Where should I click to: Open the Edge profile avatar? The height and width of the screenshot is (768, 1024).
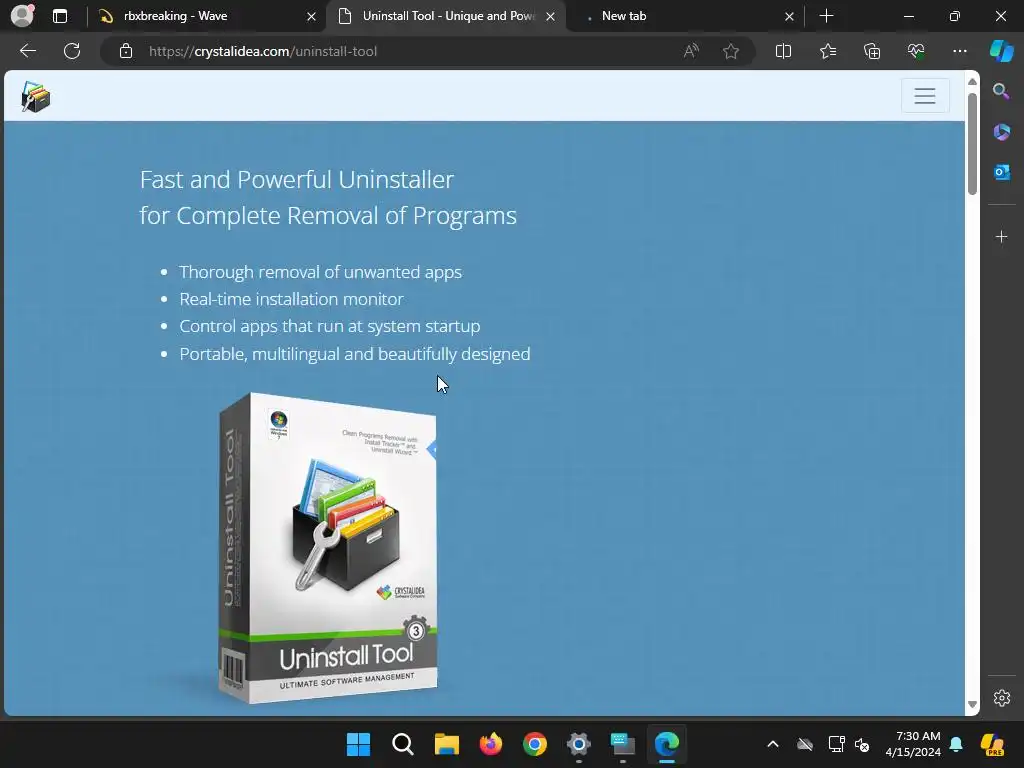(22, 16)
